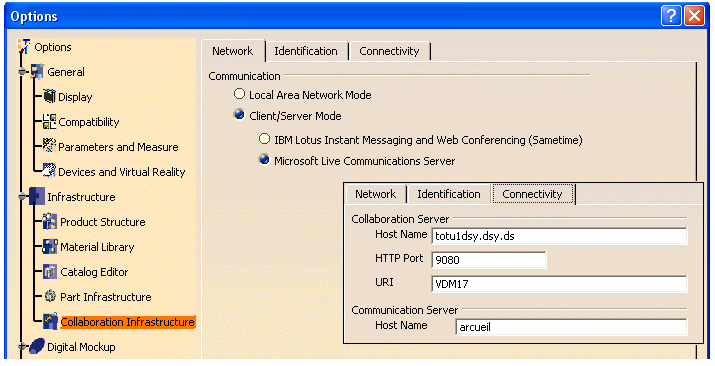The width and height of the screenshot is (715, 366).
Task: Click the Parameters and Measure icon
Action: pos(49,146)
